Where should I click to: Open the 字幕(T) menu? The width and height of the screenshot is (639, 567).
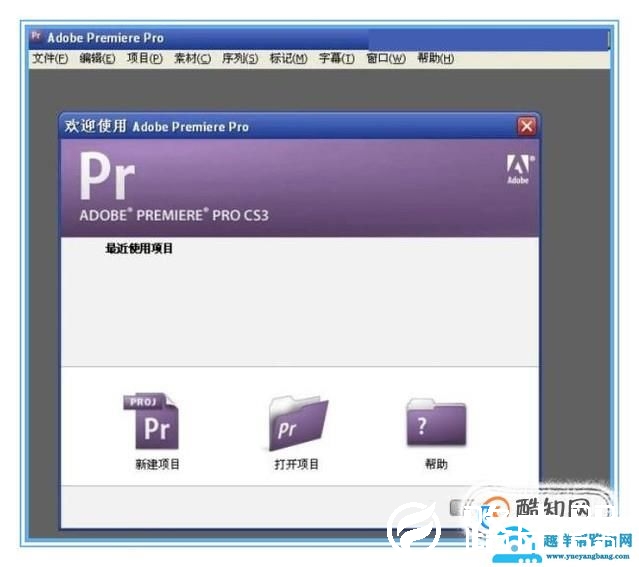click(x=337, y=58)
